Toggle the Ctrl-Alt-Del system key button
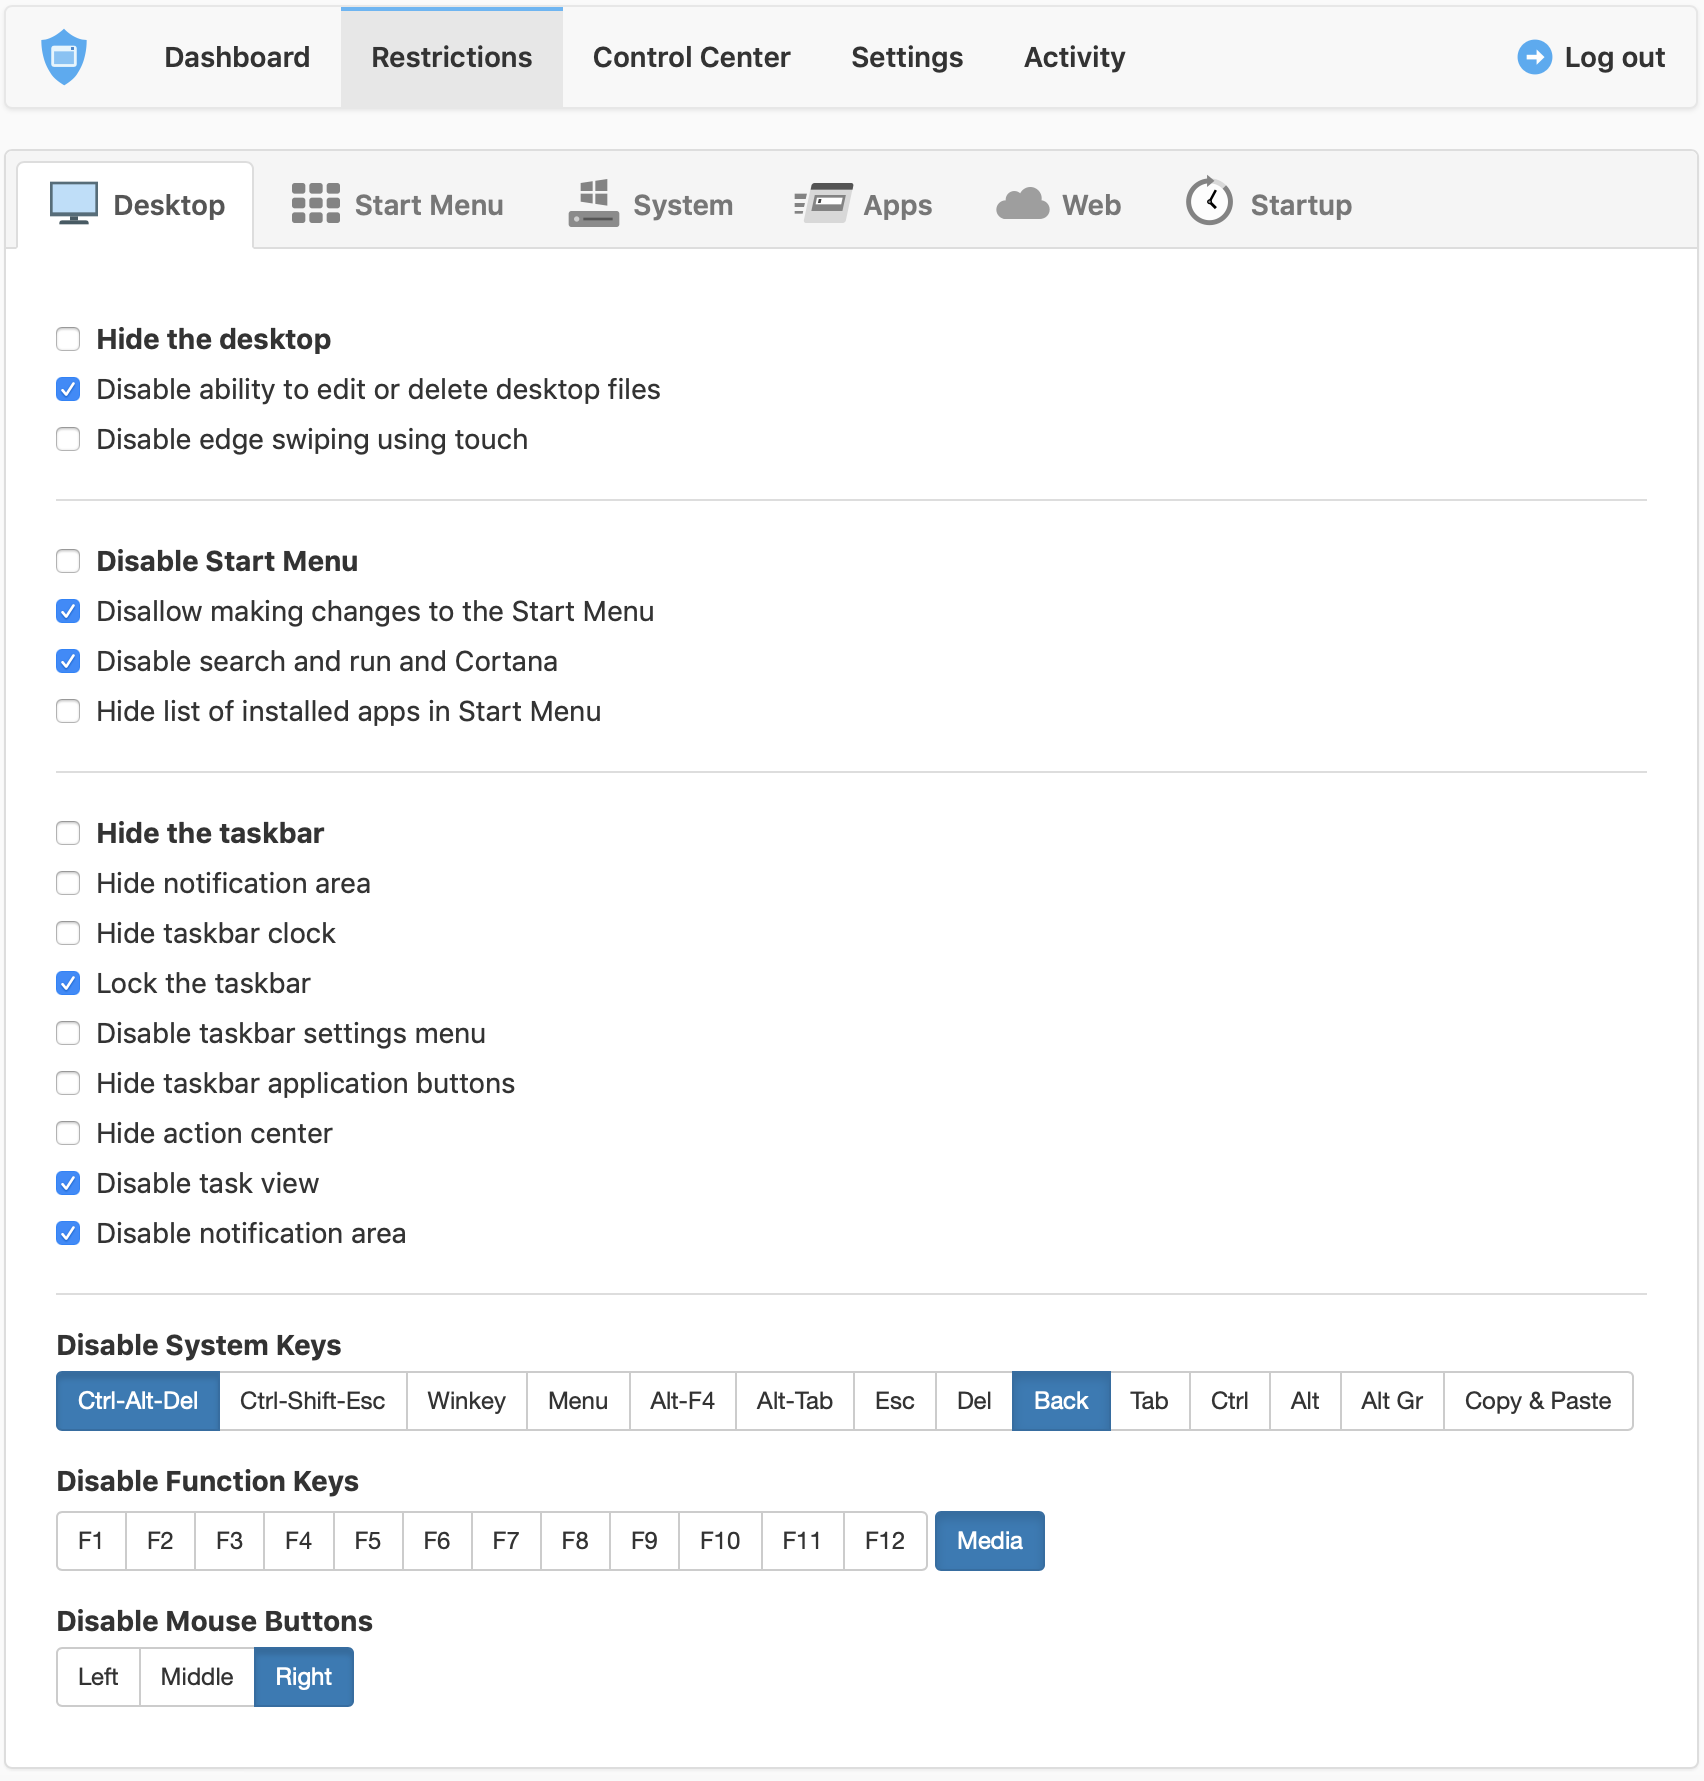 point(138,1401)
